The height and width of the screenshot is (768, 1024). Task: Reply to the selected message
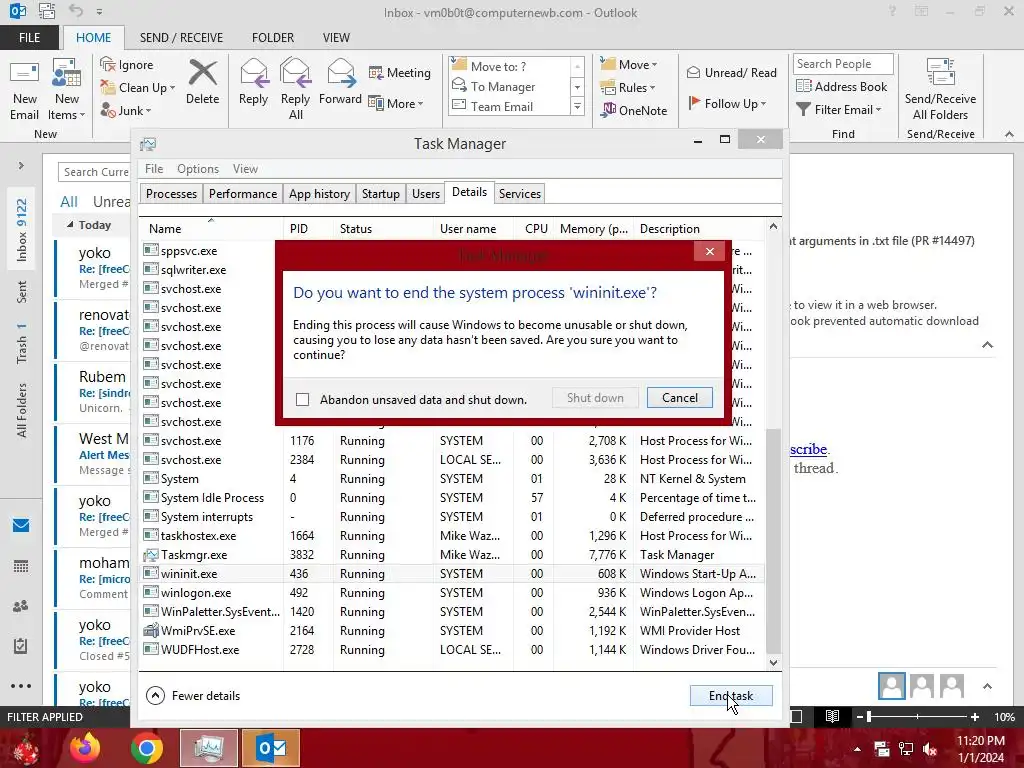point(253,82)
